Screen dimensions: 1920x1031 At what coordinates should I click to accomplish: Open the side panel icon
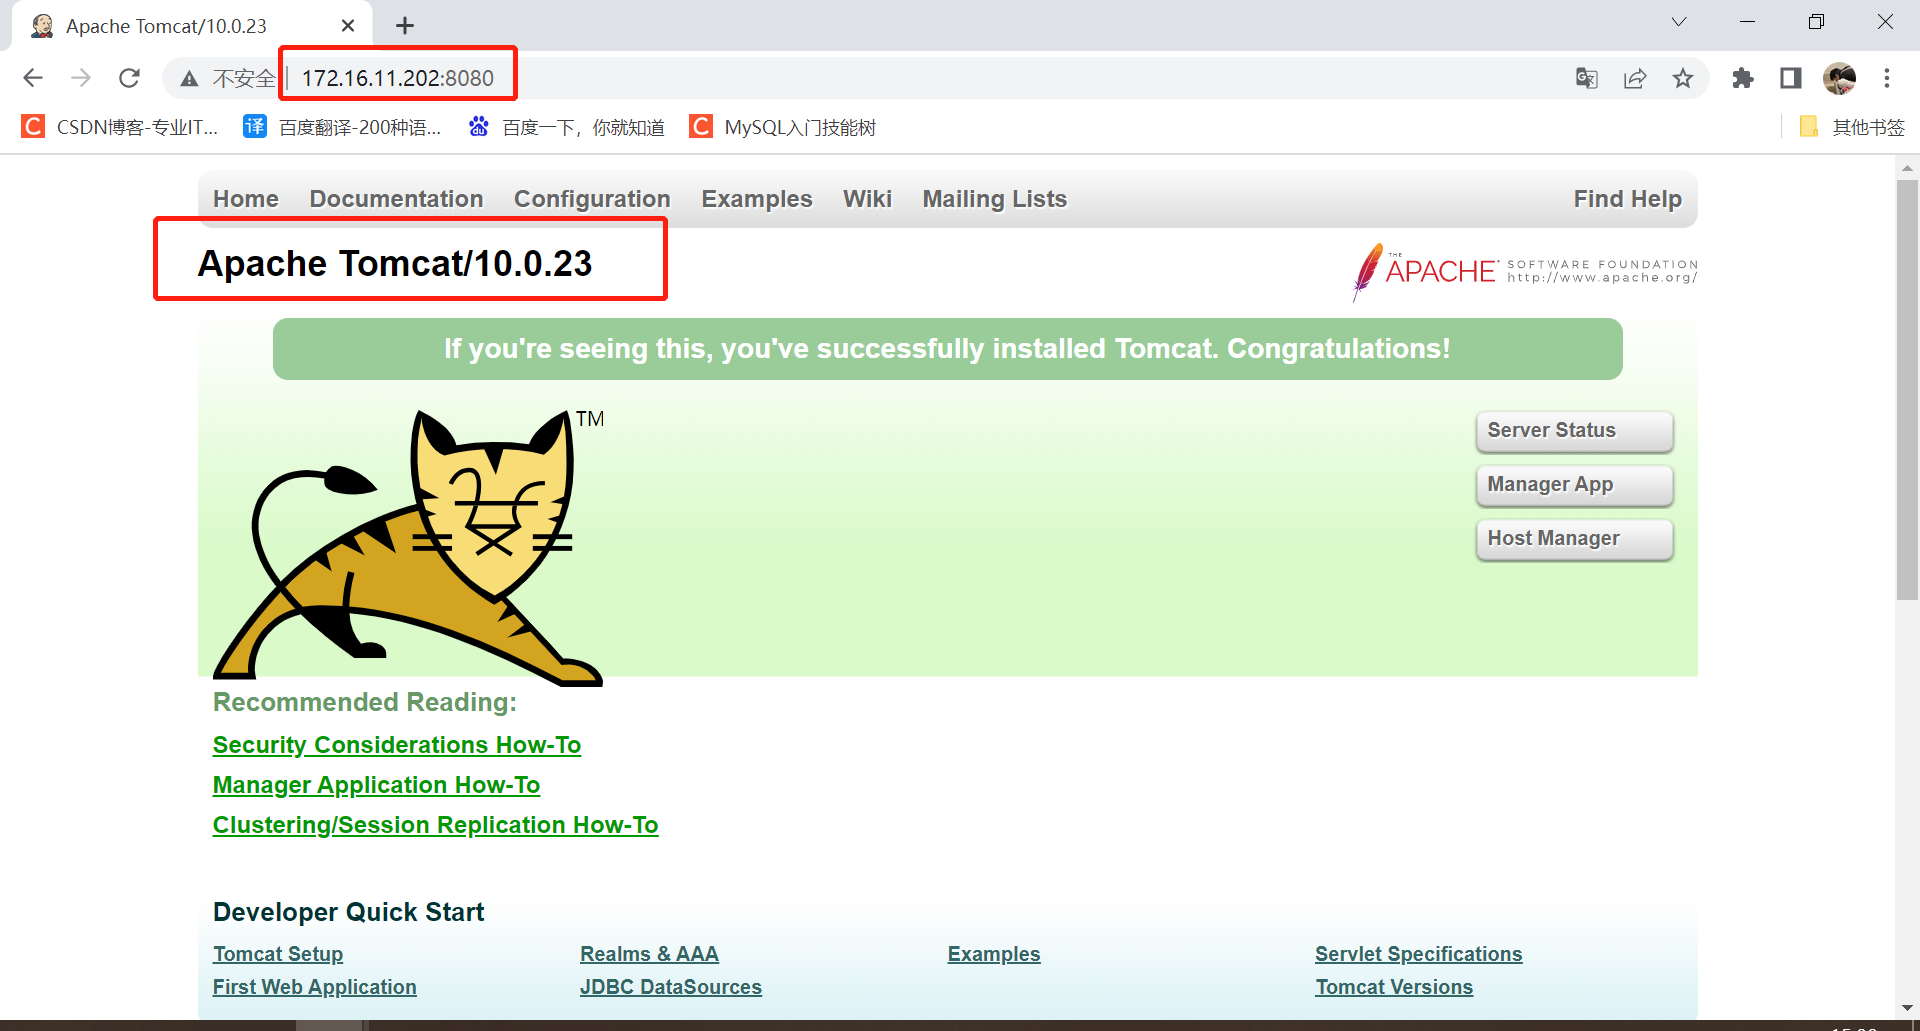(1790, 78)
